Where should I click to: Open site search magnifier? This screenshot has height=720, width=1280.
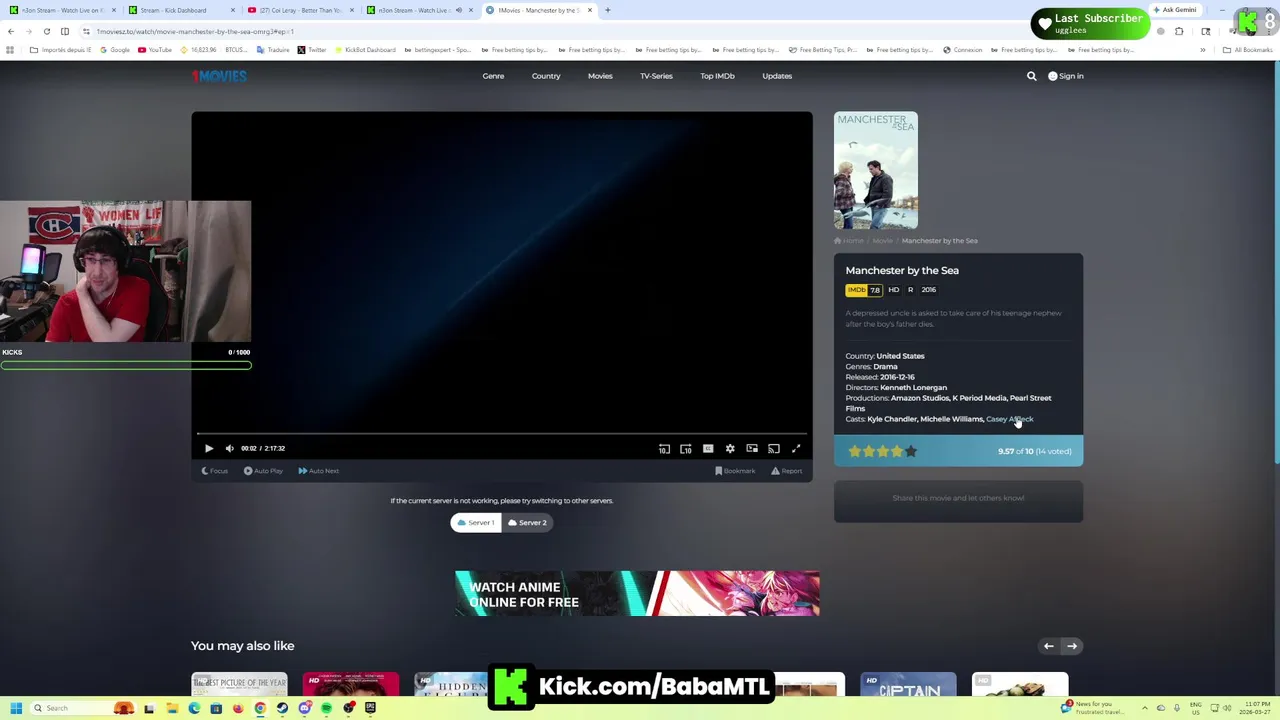point(1032,76)
